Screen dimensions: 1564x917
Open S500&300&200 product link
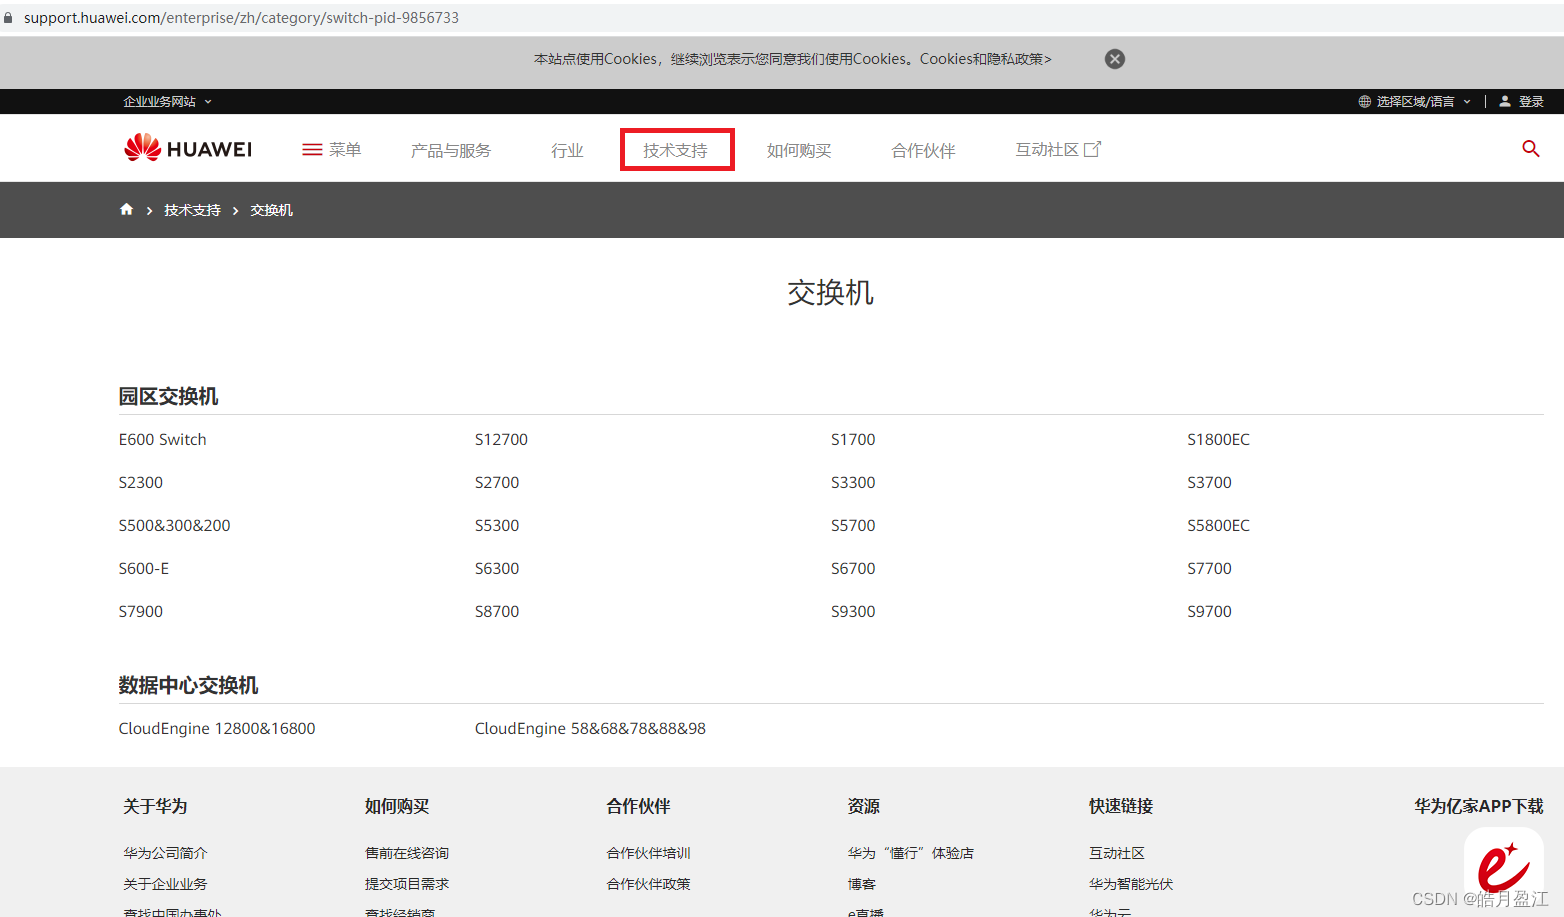point(174,525)
